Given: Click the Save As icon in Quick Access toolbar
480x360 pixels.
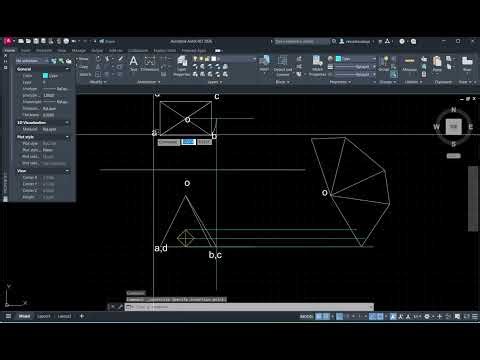Looking at the screenshot, I should click(x=43, y=41).
